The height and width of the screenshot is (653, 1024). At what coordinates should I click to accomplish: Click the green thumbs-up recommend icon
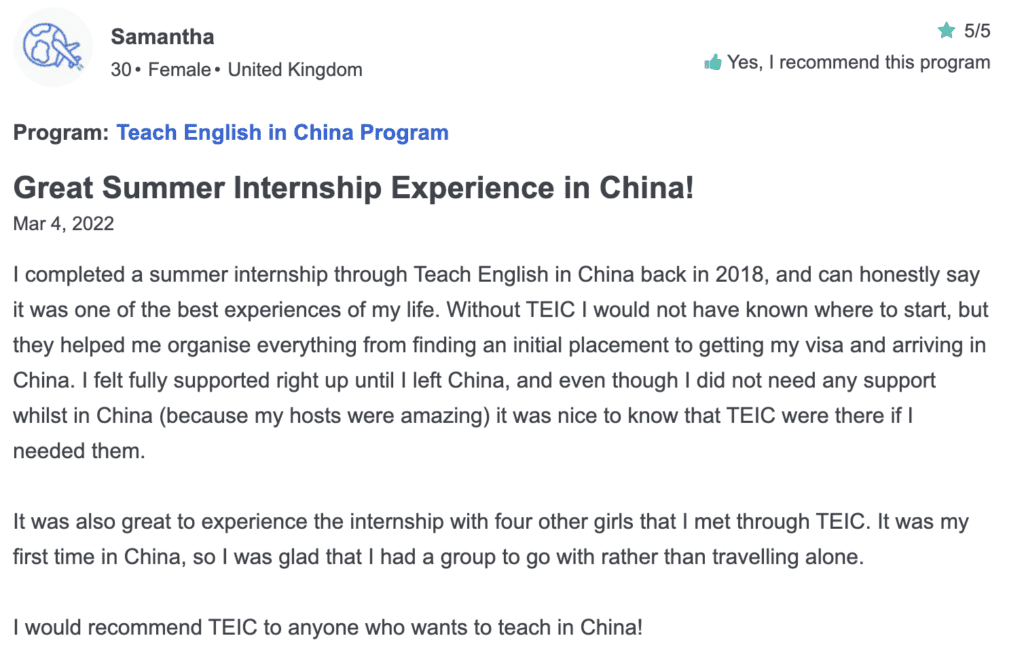point(712,63)
